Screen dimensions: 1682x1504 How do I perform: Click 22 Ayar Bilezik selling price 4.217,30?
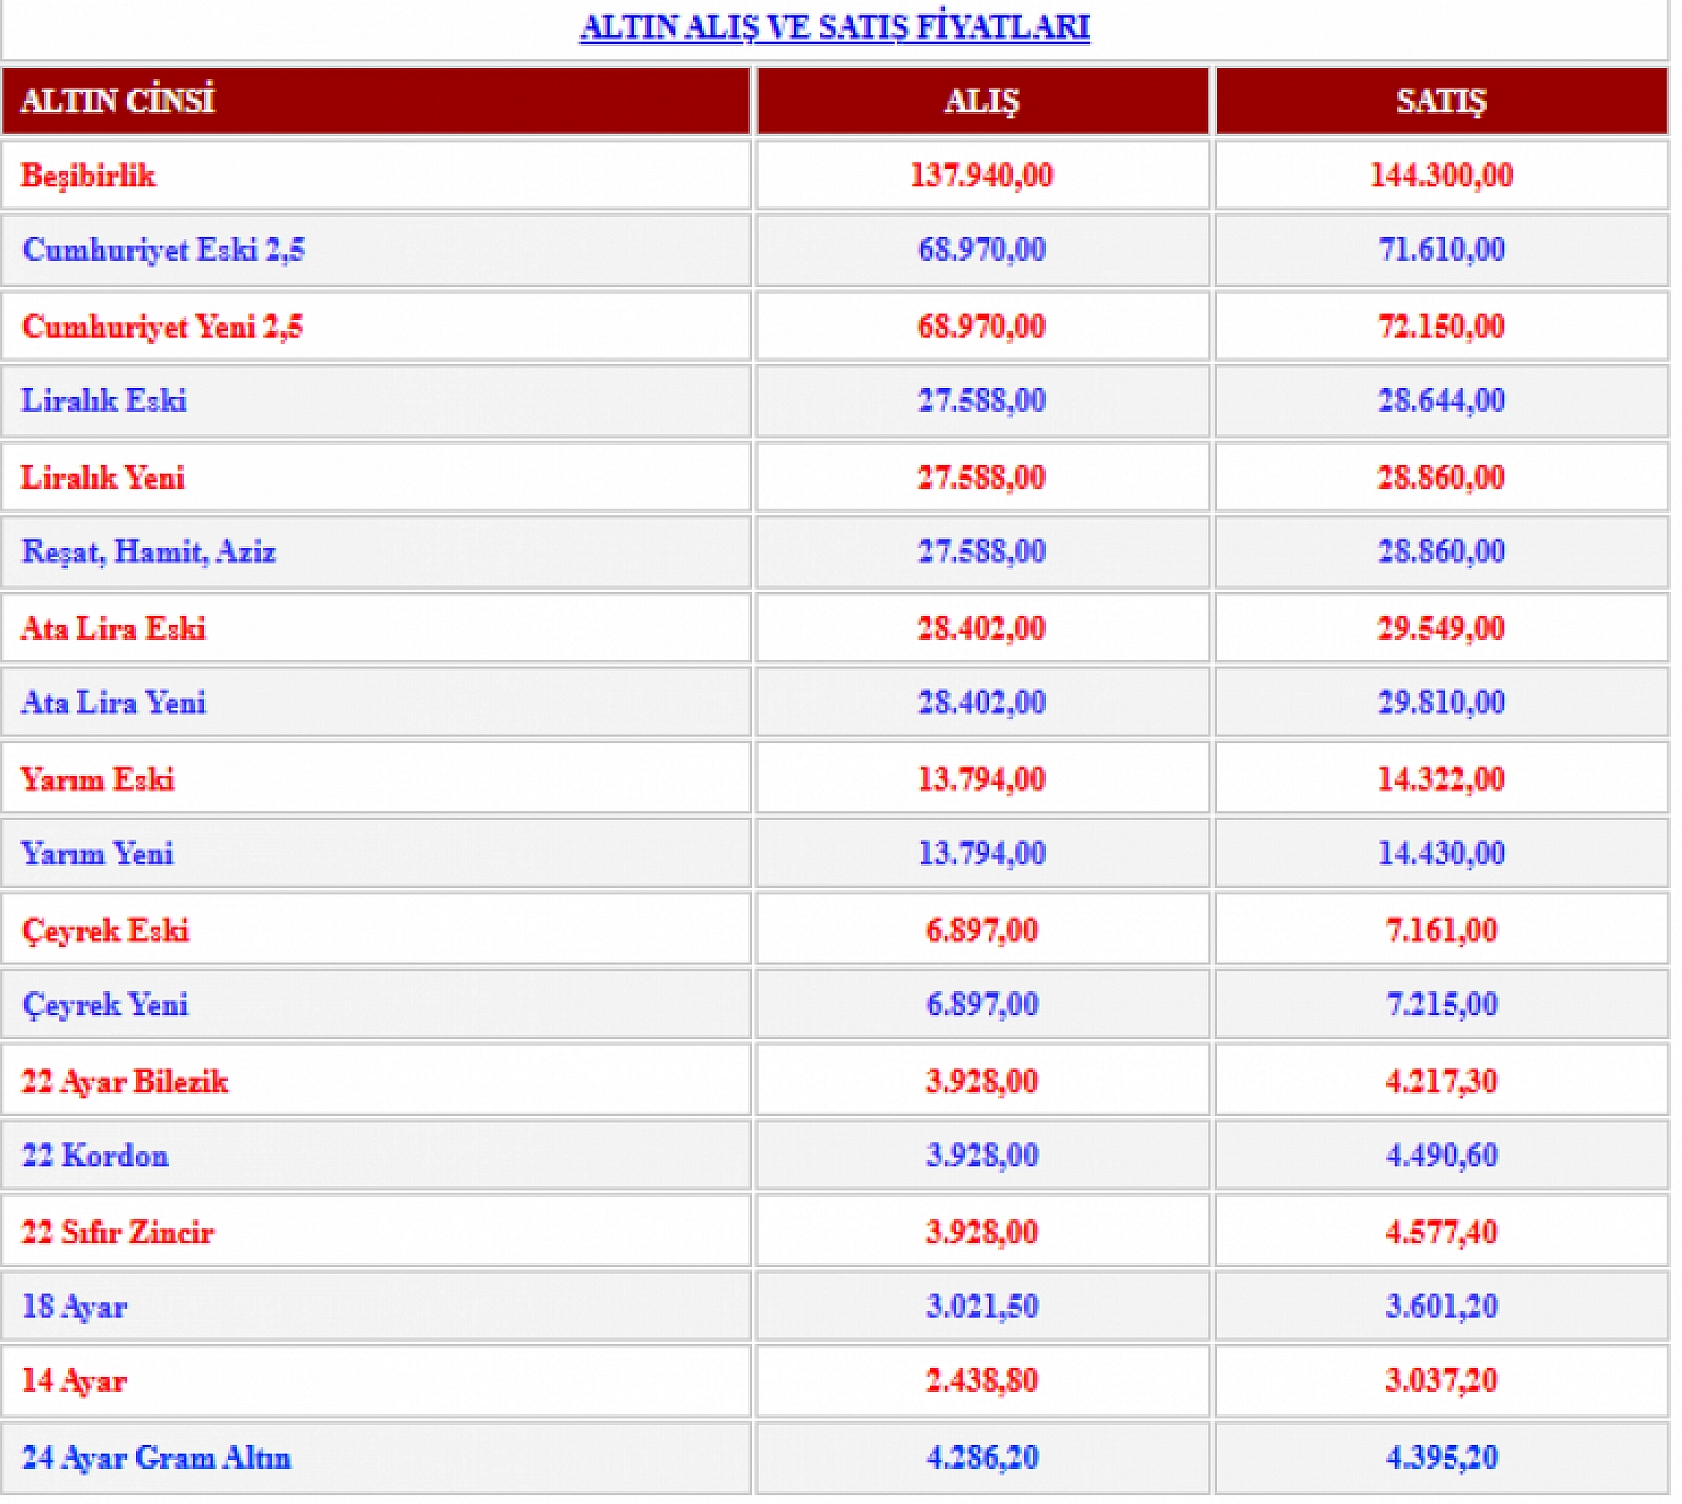click(1440, 1082)
